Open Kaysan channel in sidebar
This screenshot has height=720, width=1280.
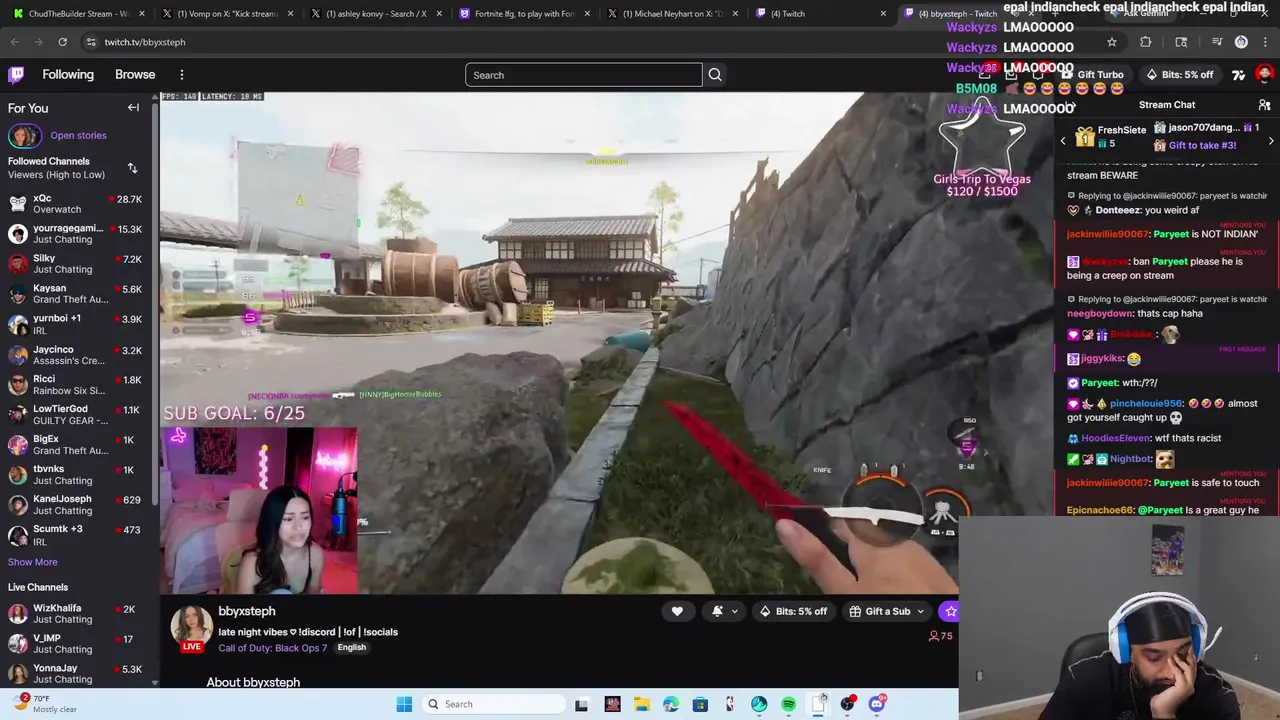(76, 294)
